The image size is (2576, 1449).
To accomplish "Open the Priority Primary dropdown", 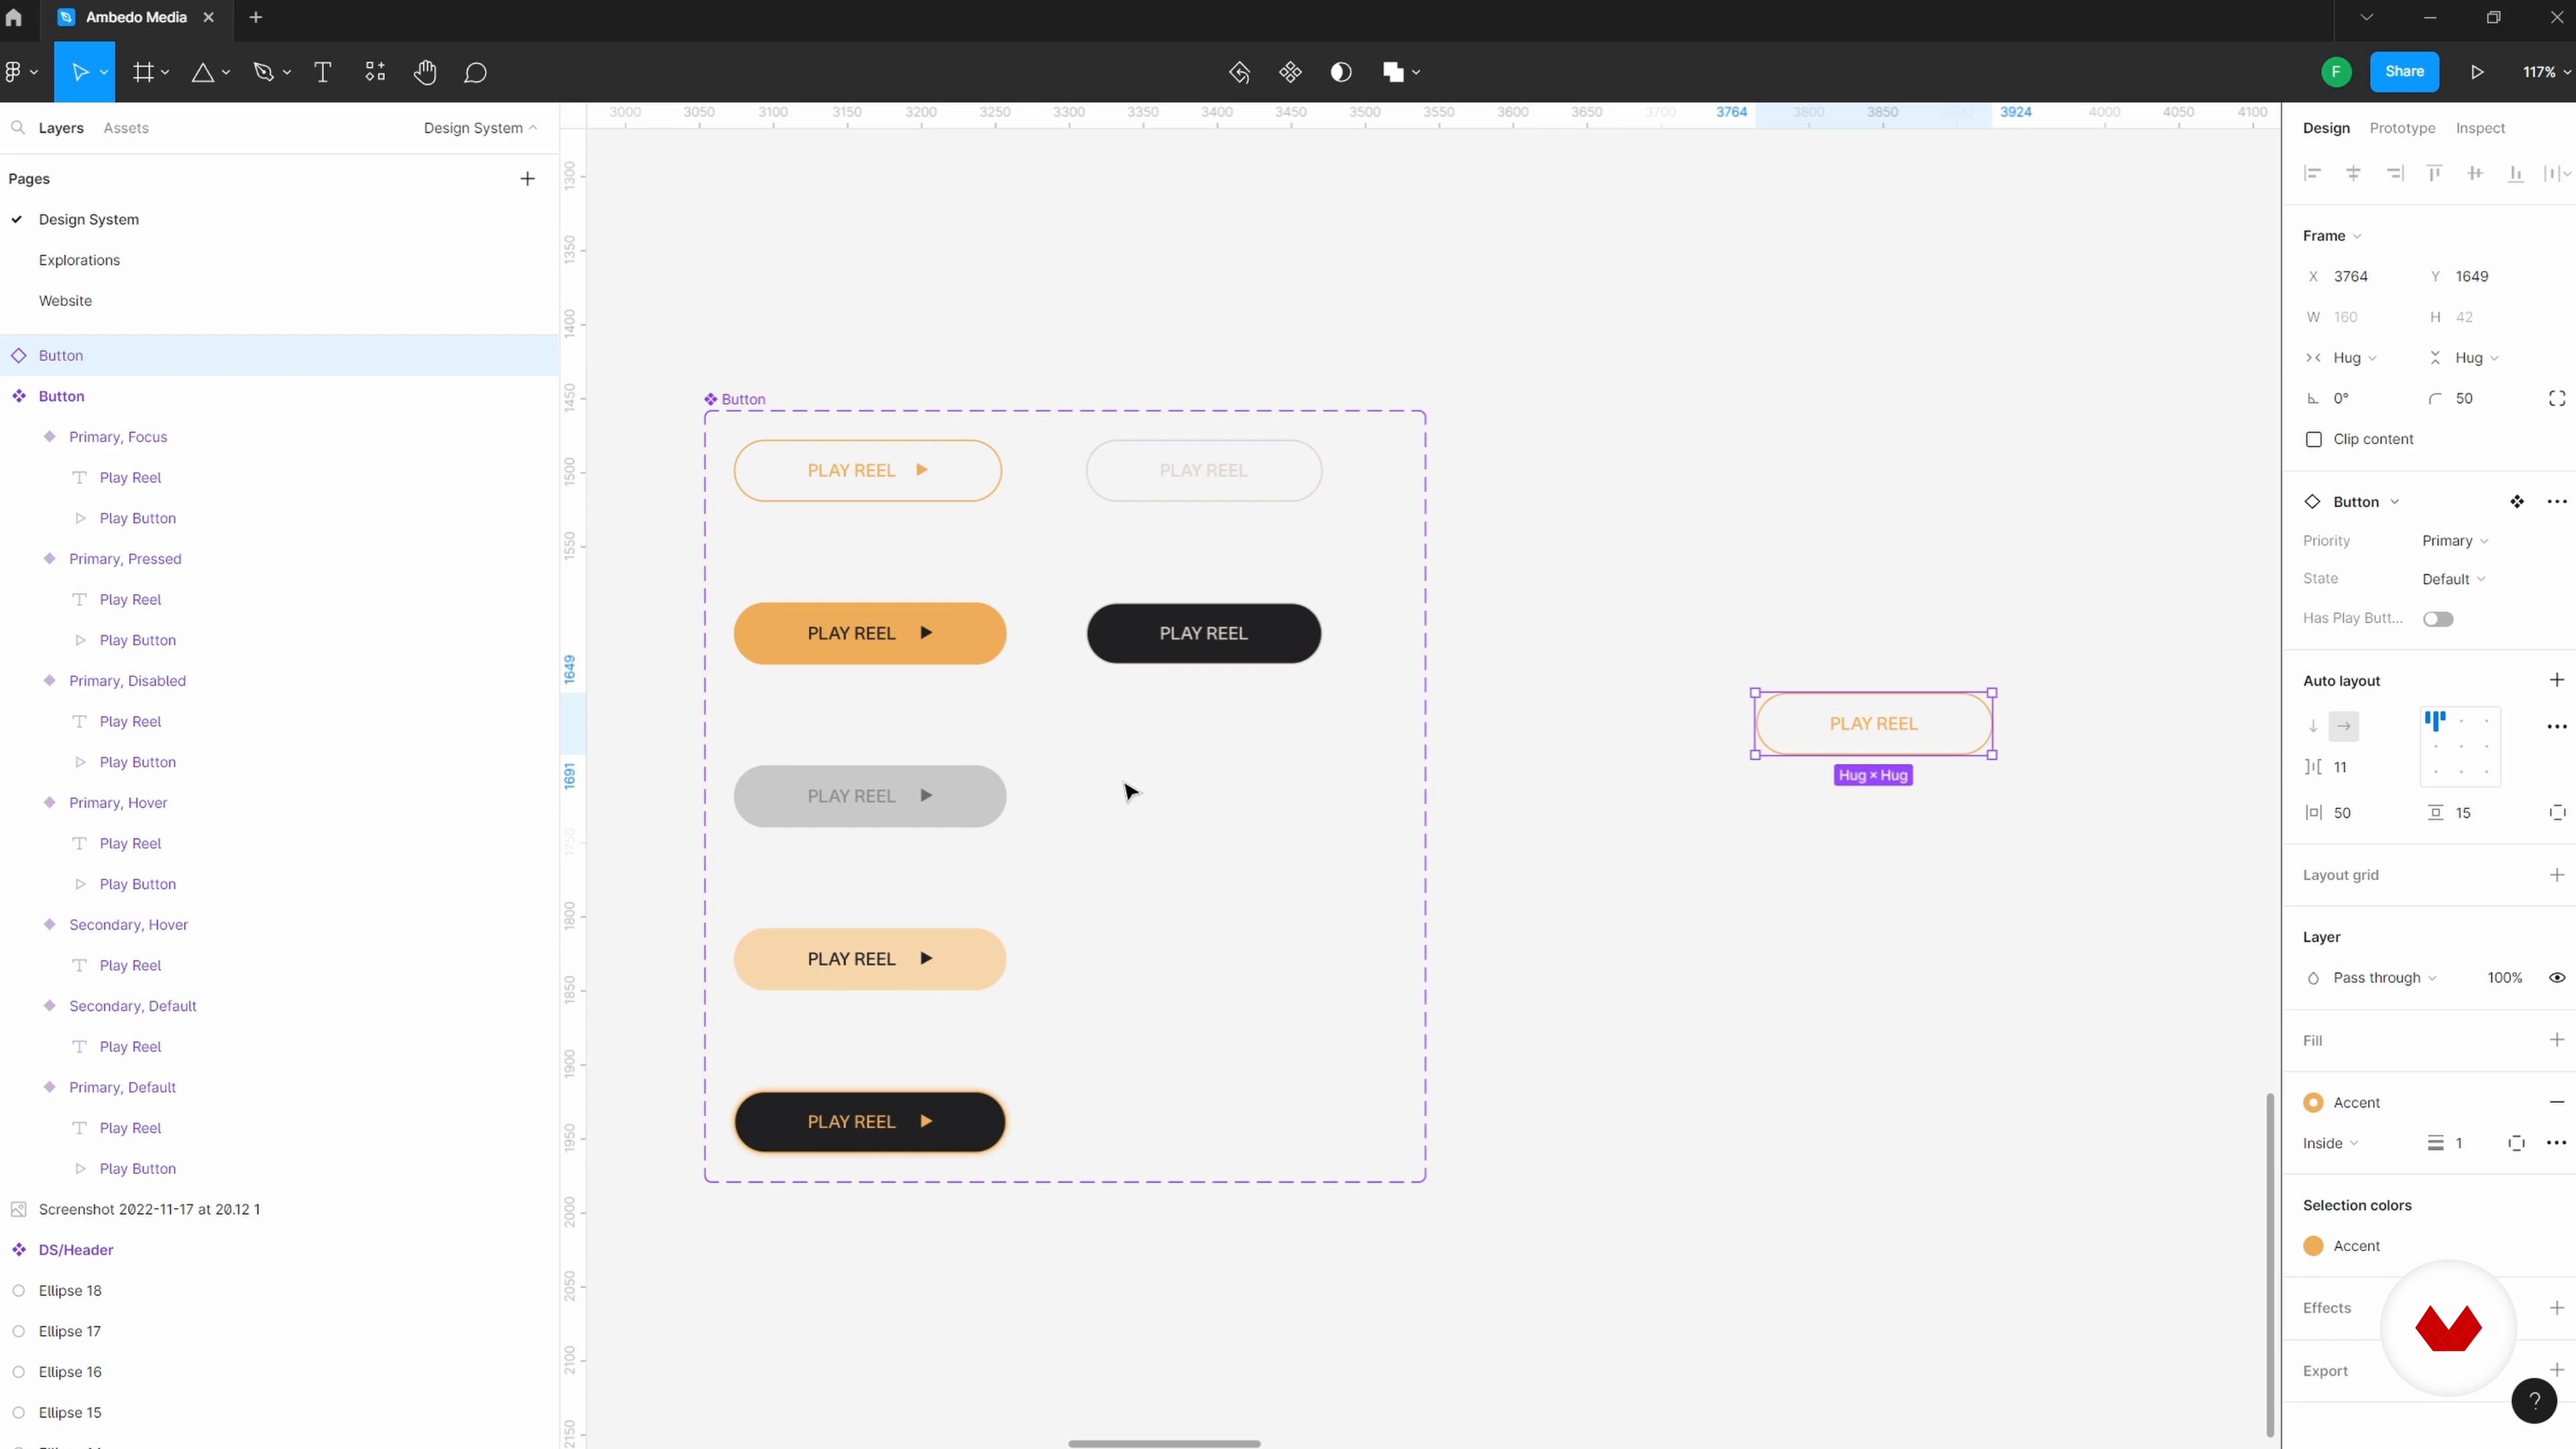I will coord(2455,541).
